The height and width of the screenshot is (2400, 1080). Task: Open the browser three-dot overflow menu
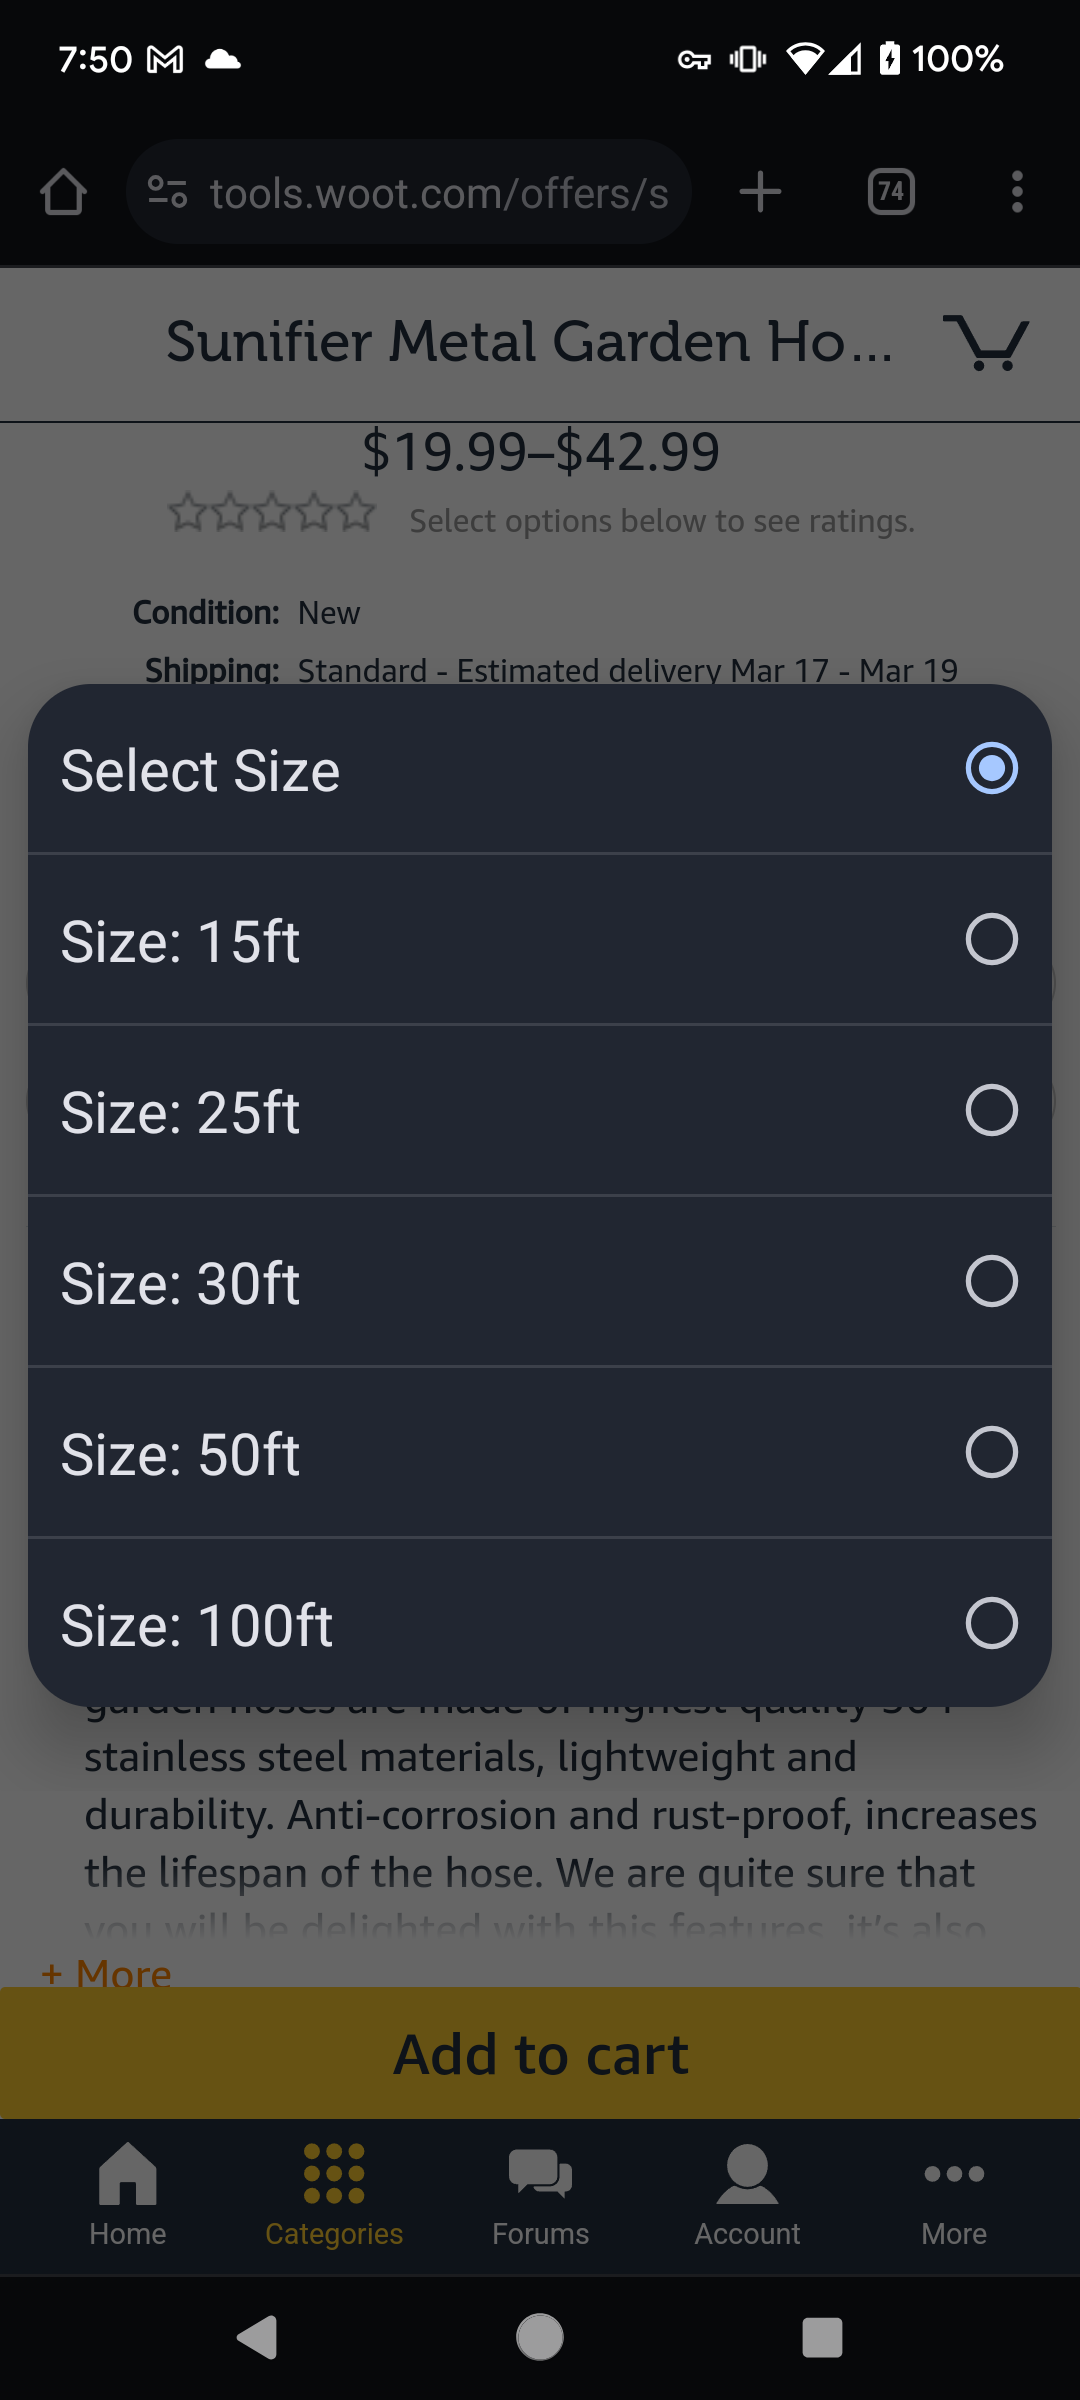(1017, 192)
